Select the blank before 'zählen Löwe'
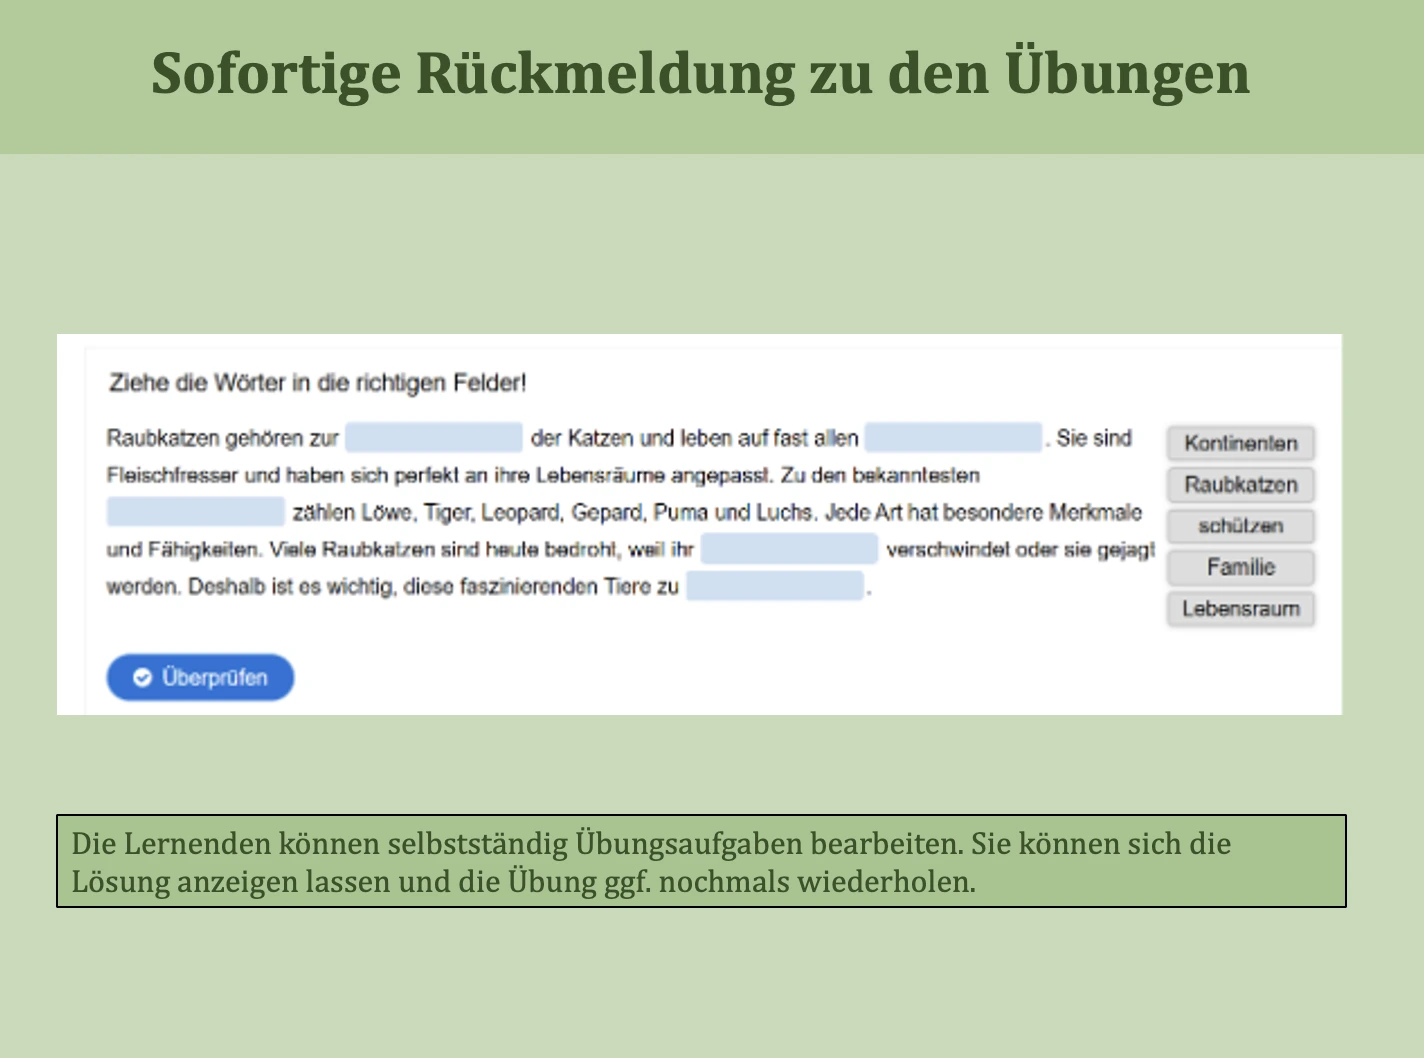The height and width of the screenshot is (1058, 1424). 196,512
